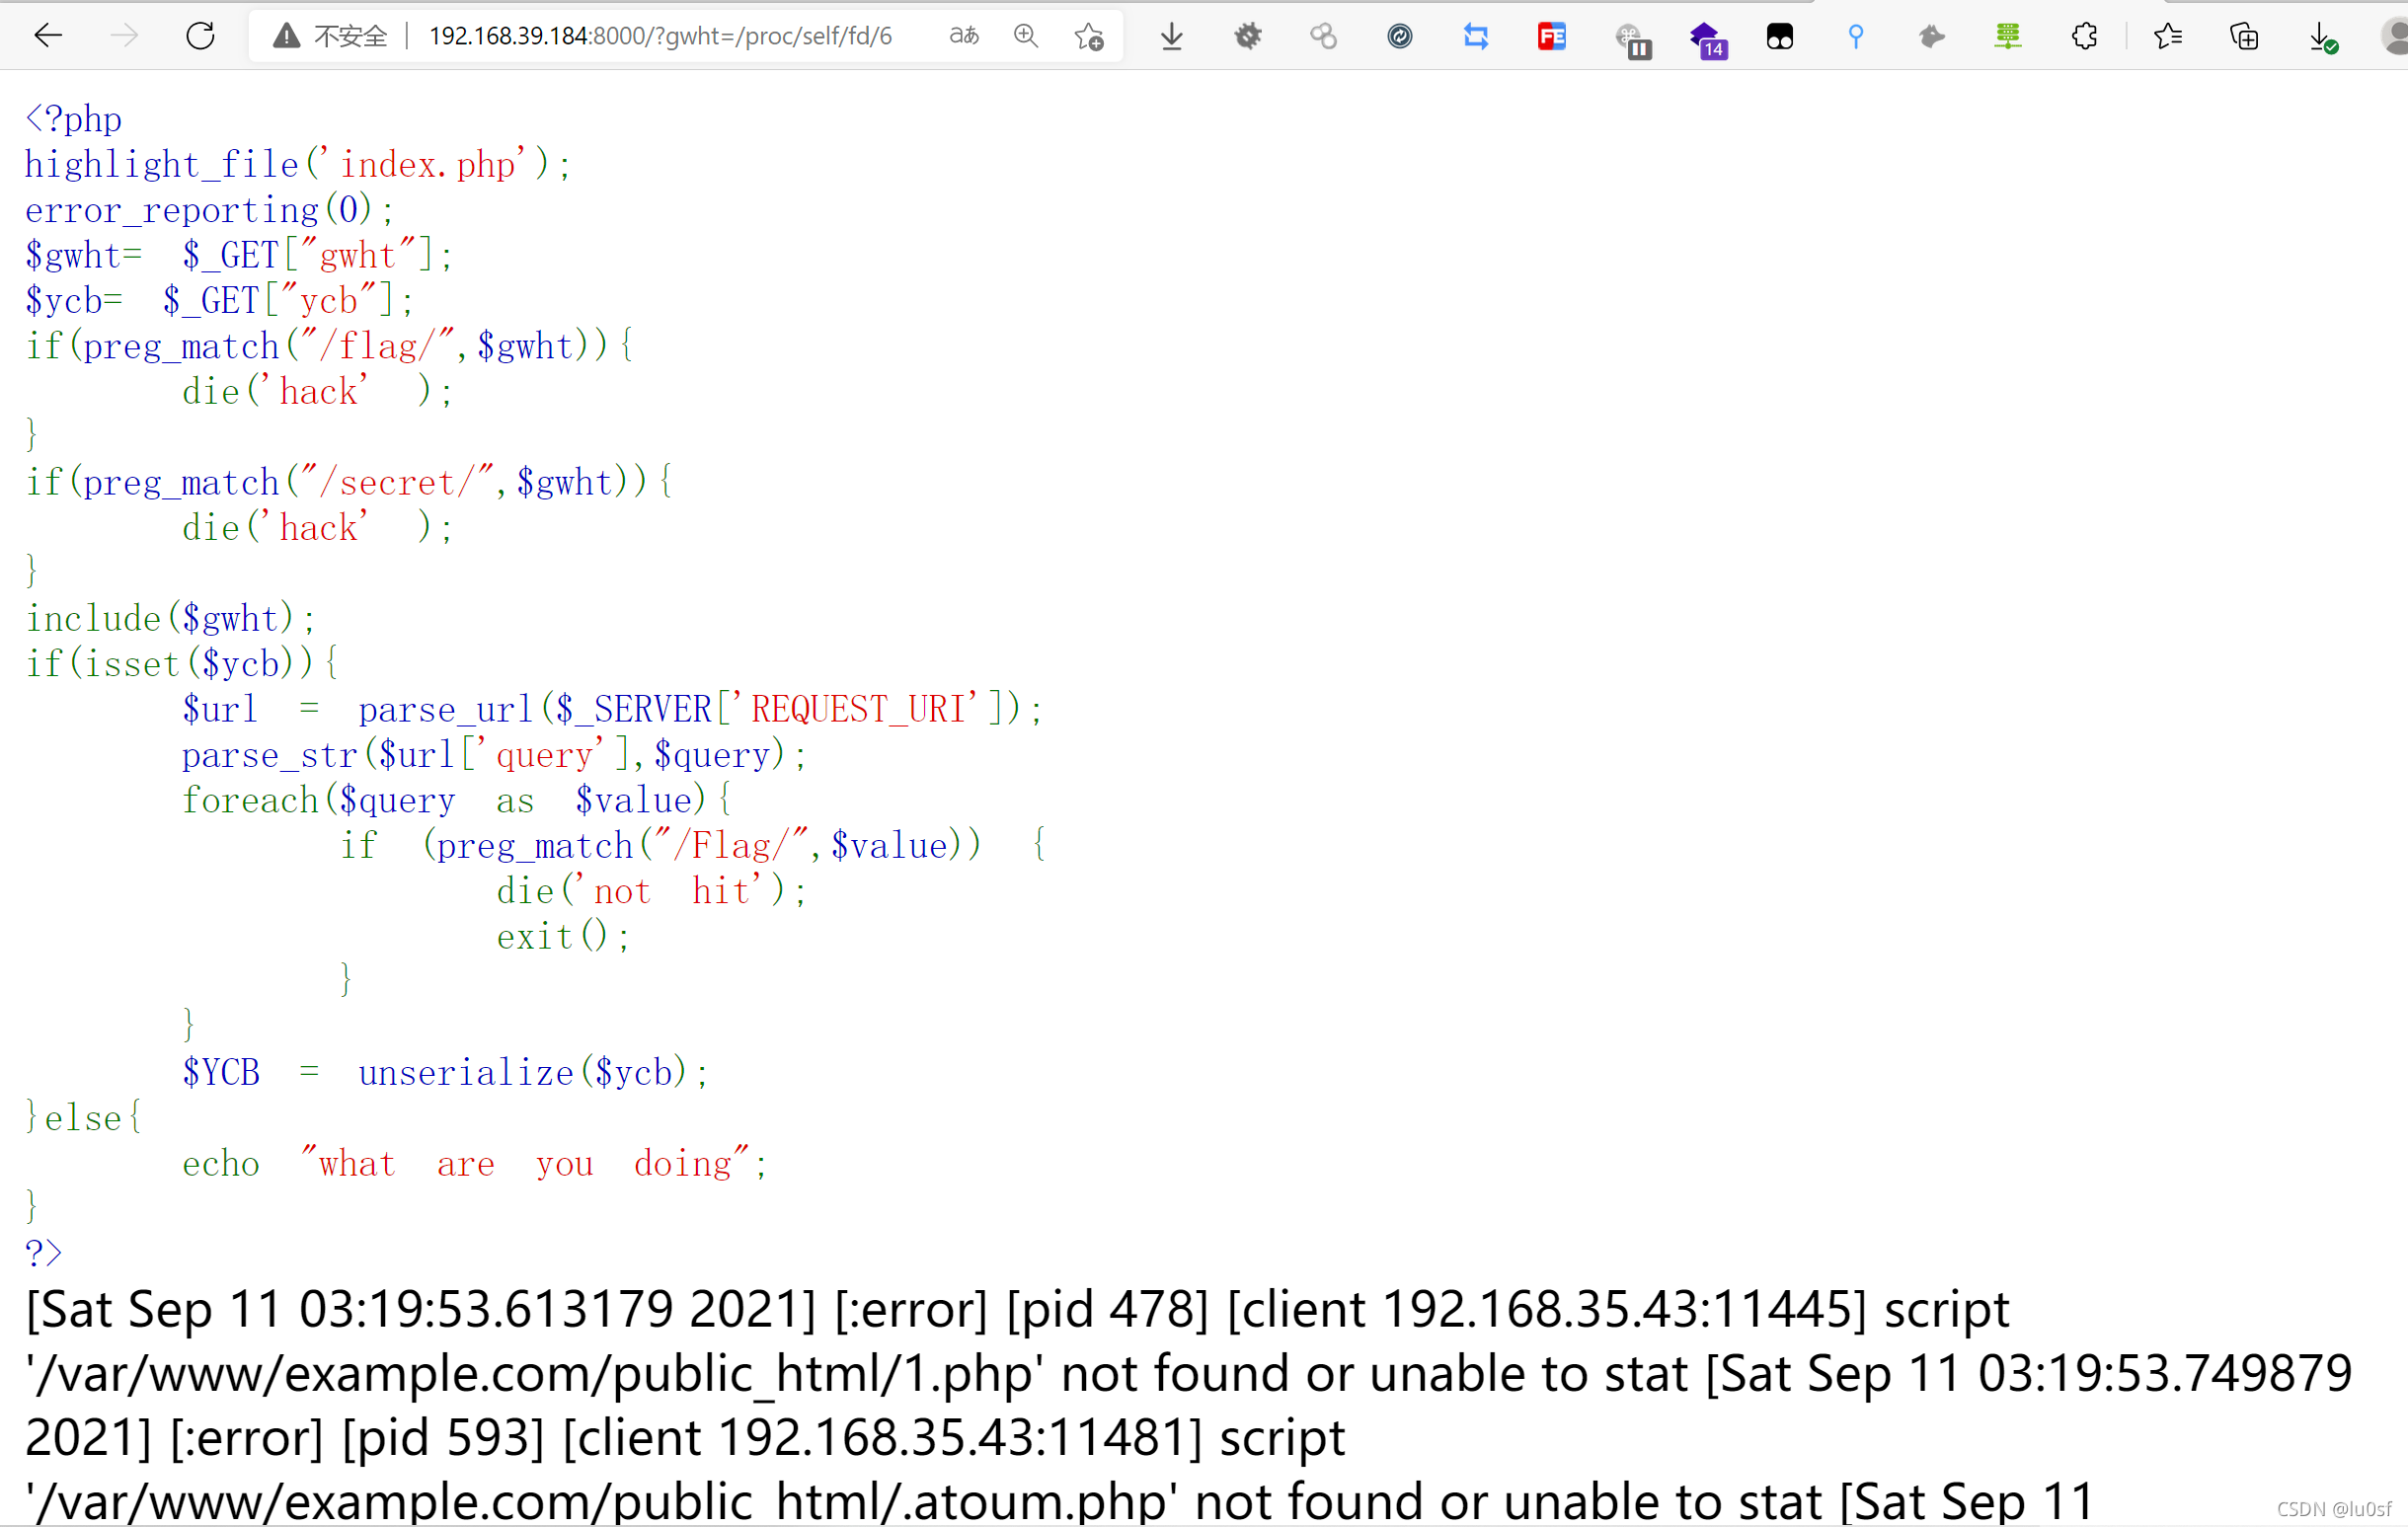
Task: Add this page to favorites star
Action: (x=1088, y=37)
